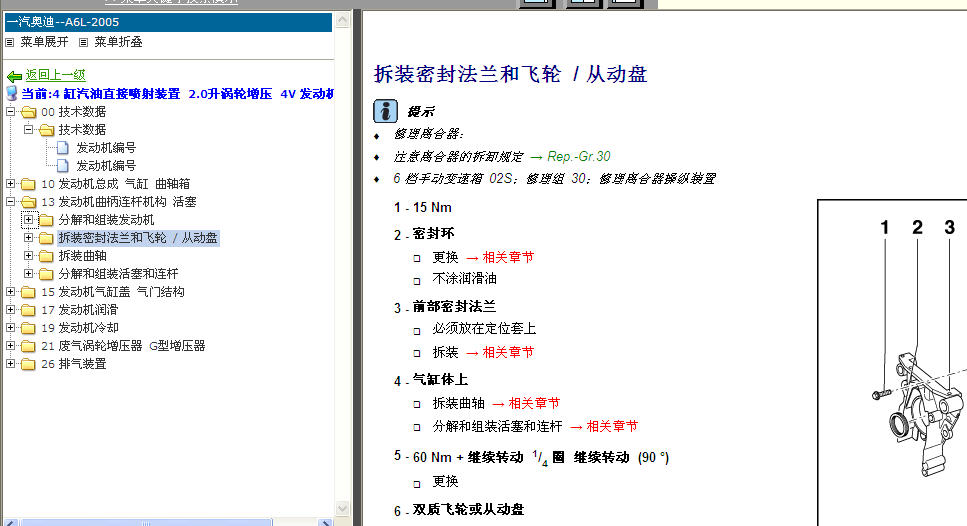Select 分解和组装活塞和连杆 tree item
Viewport: 967px width, 526px height.
(118, 274)
